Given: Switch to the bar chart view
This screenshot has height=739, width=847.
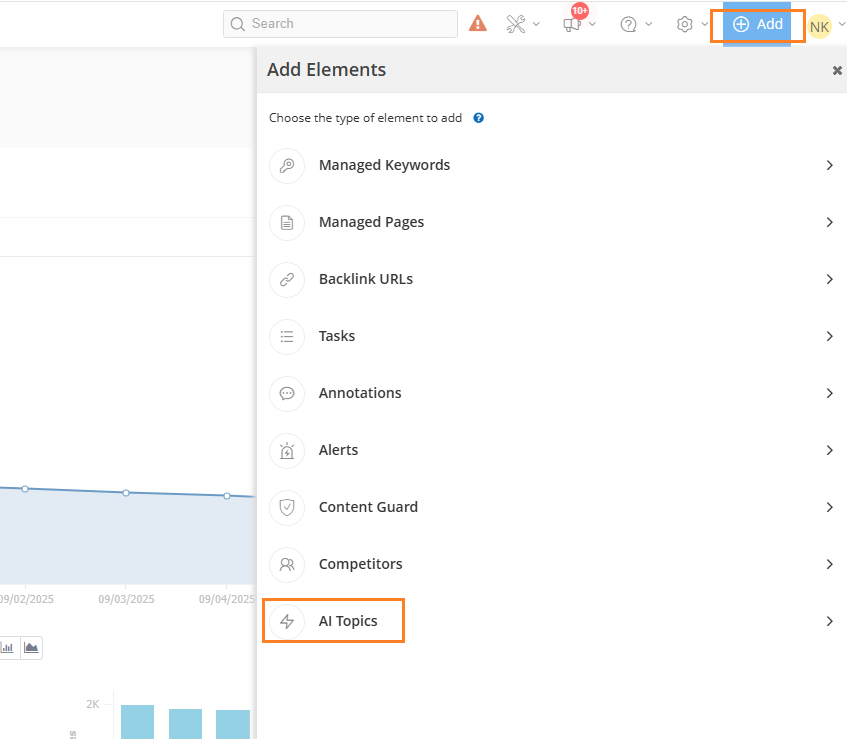Looking at the screenshot, I should (x=8, y=648).
